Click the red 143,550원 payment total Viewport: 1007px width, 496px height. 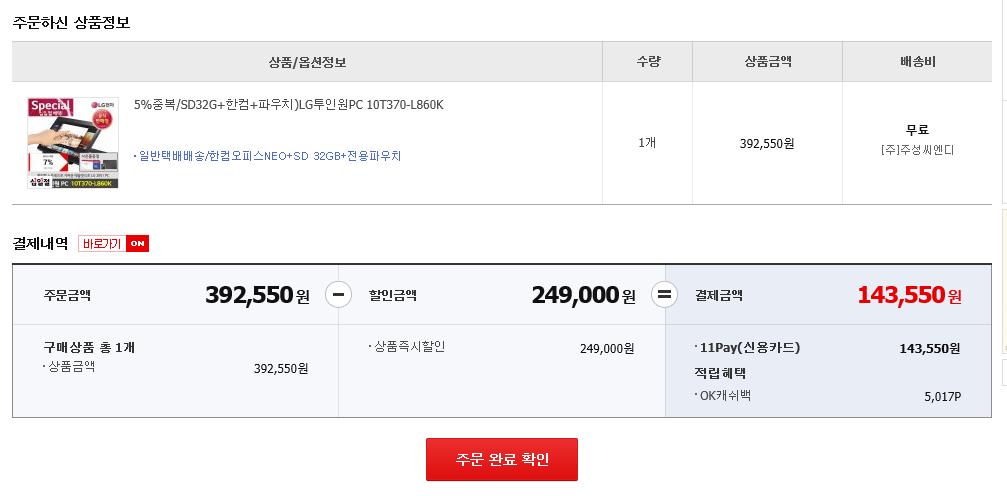coord(908,295)
